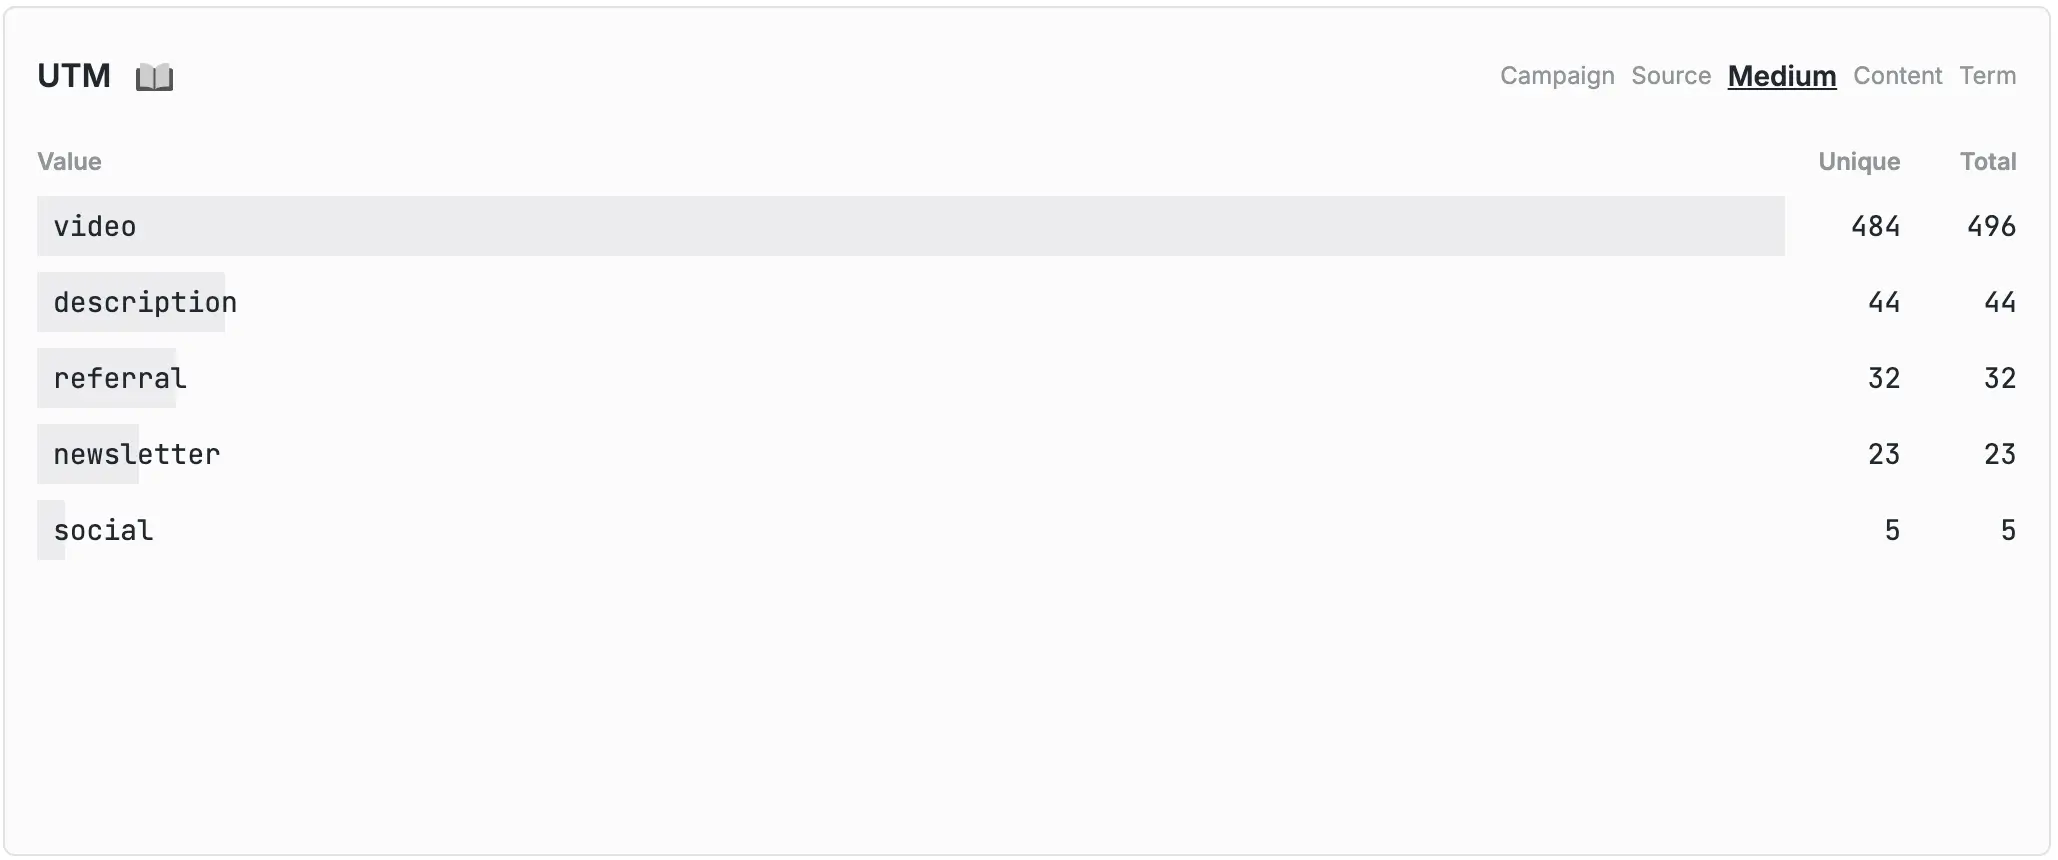
Task: Click the social medium row
Action: click(x=104, y=531)
